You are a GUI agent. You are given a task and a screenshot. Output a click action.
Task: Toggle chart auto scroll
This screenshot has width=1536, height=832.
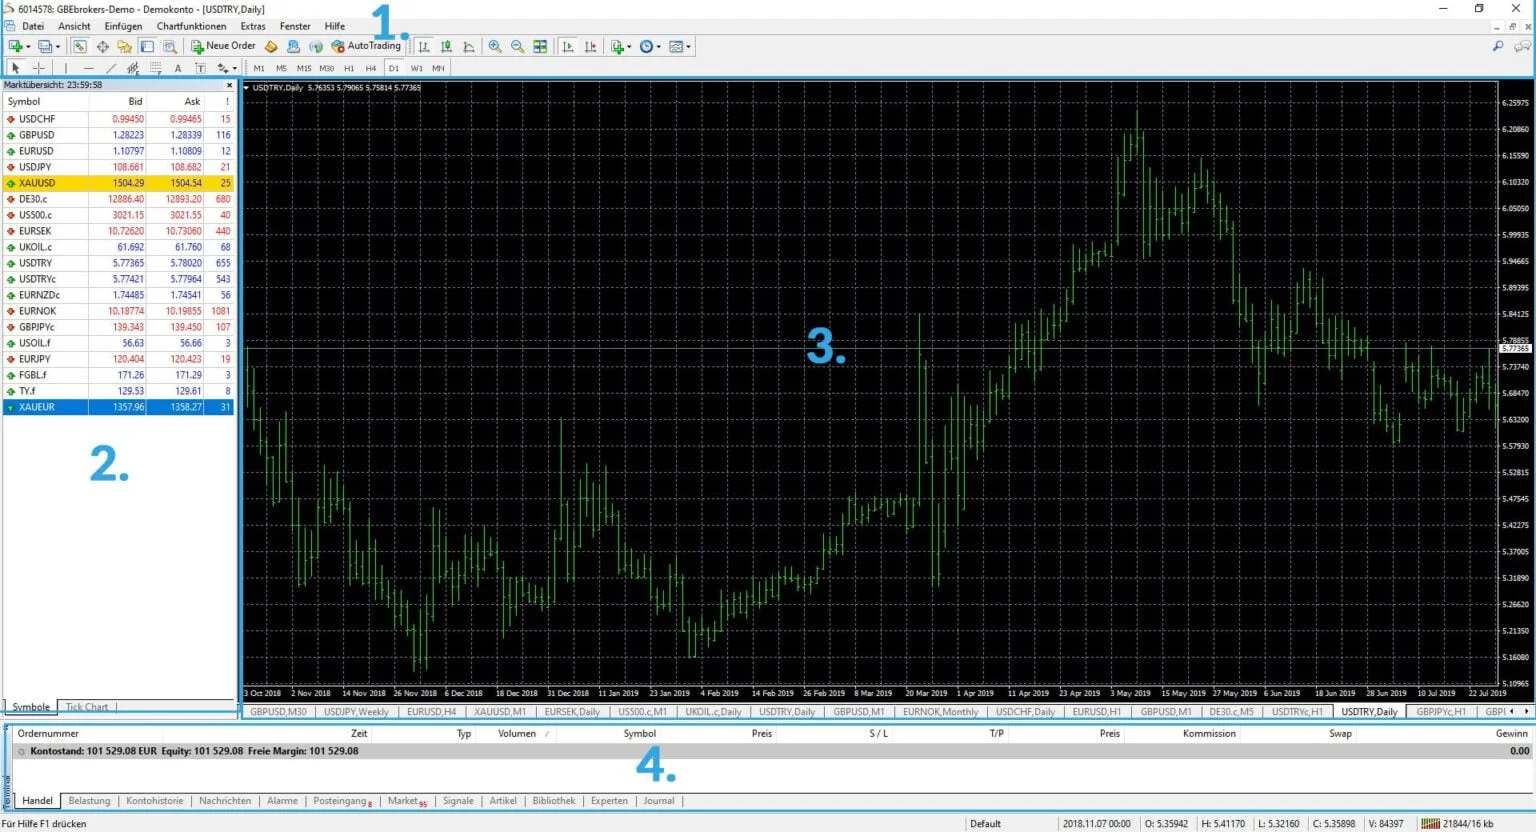(x=569, y=46)
